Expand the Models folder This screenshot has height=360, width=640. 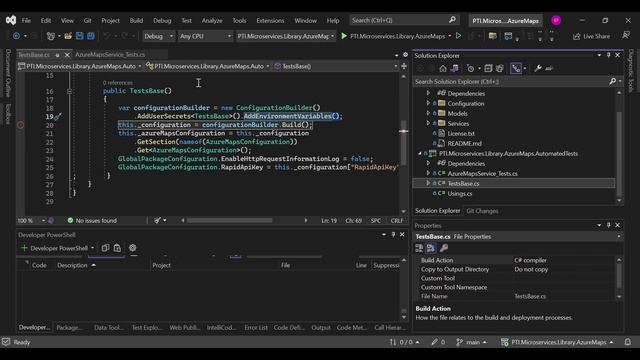coord(428,113)
